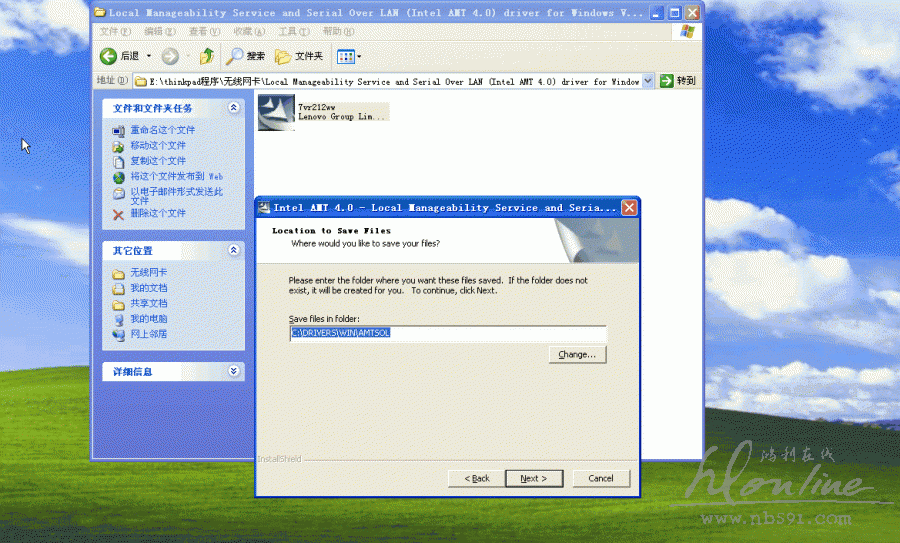Click the Up folder icon in Explorer toolbar
900x543 pixels.
(x=207, y=56)
